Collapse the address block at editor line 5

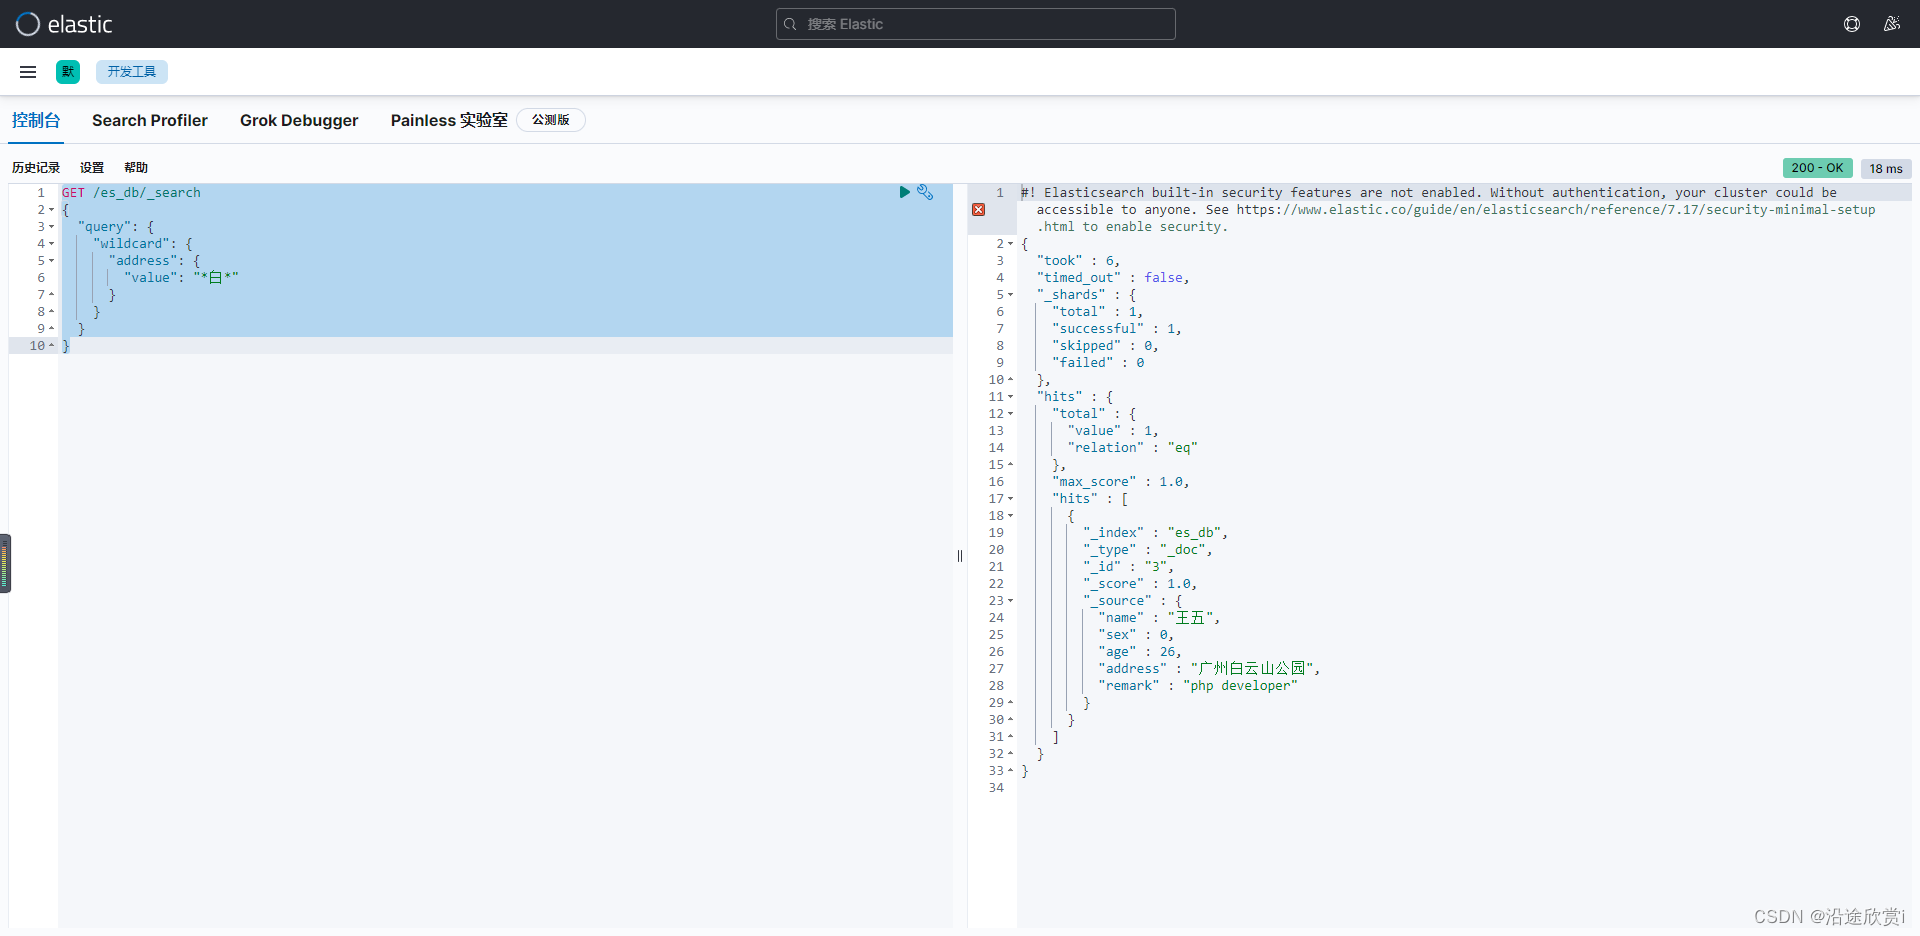[x=51, y=261]
